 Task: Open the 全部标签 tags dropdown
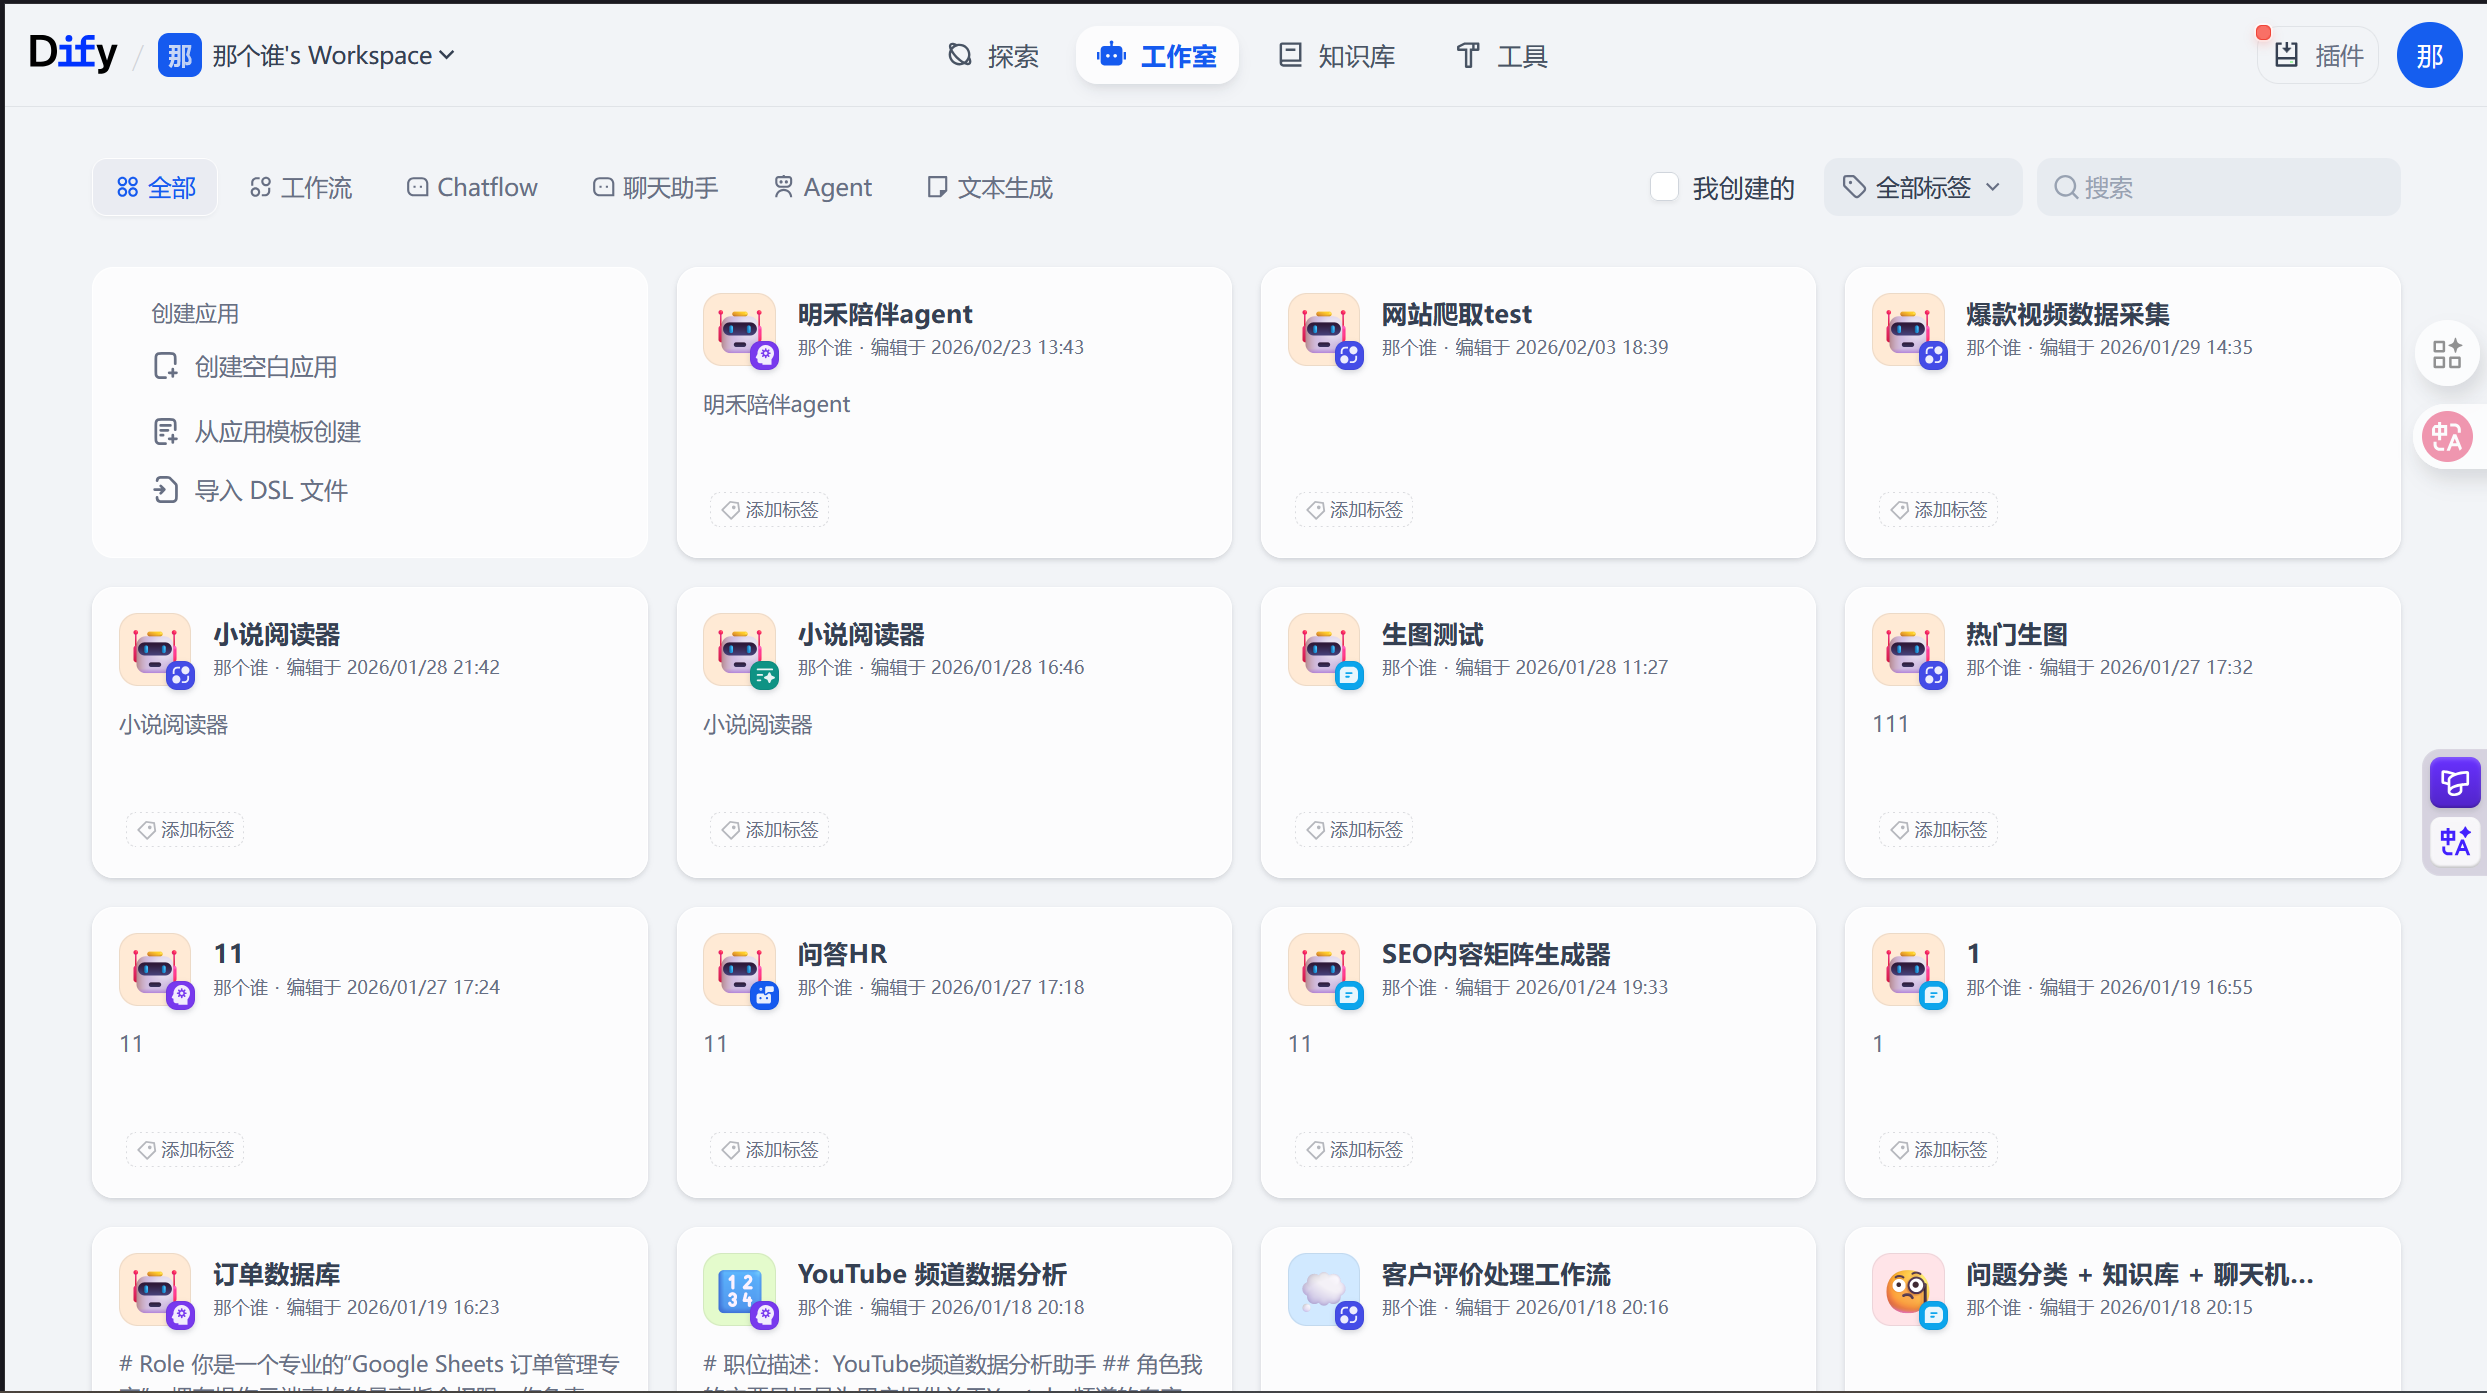click(1922, 186)
